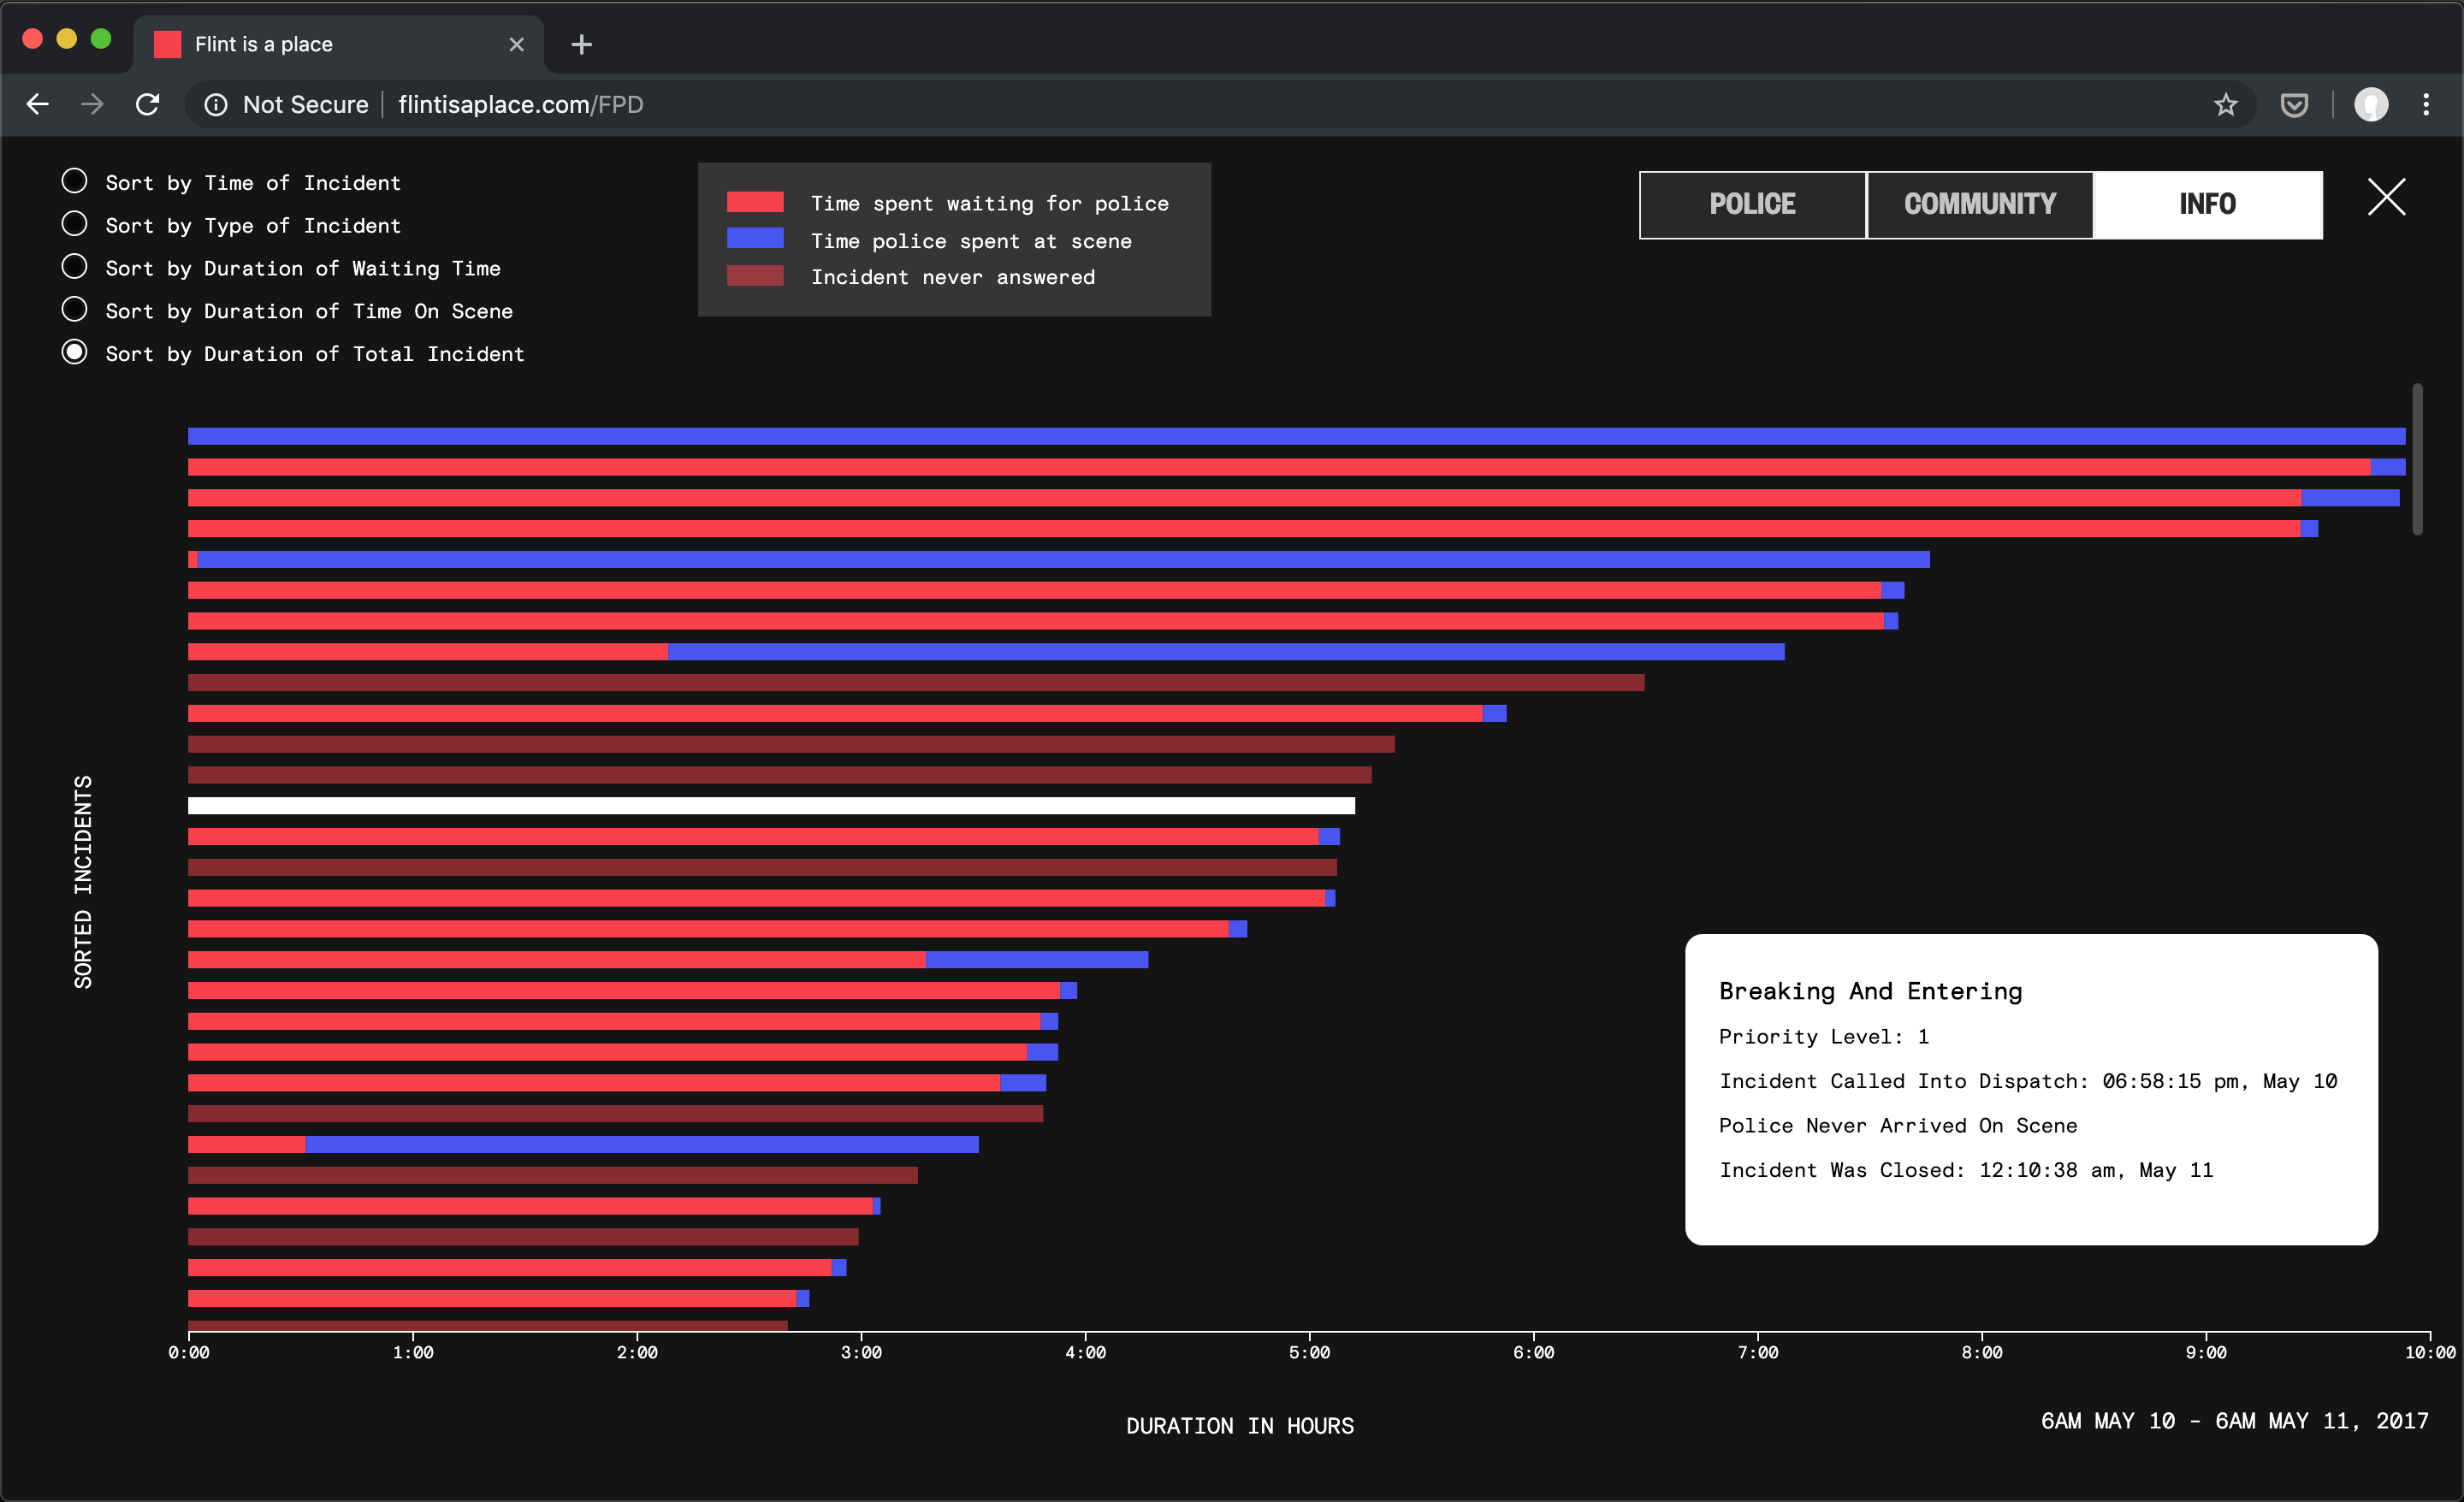The width and height of the screenshot is (2464, 1502).
Task: Click the browser back arrow
Action: [38, 104]
